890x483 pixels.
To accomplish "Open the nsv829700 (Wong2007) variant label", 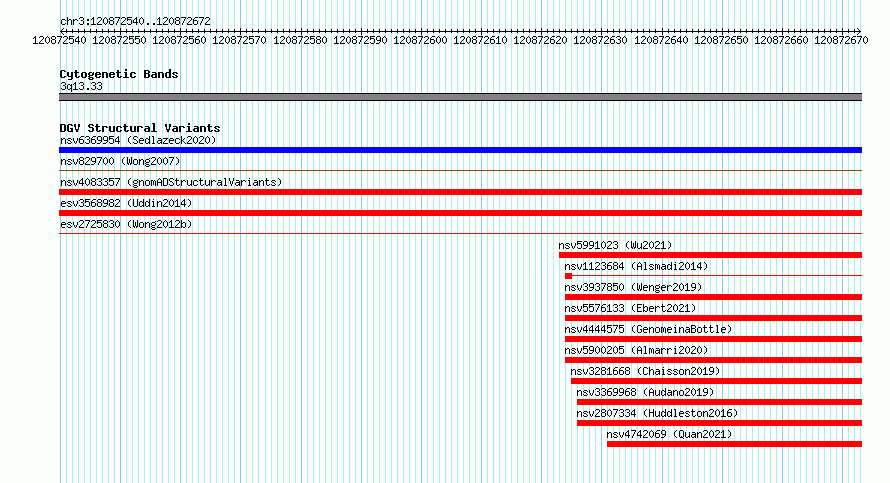I will pos(120,161).
